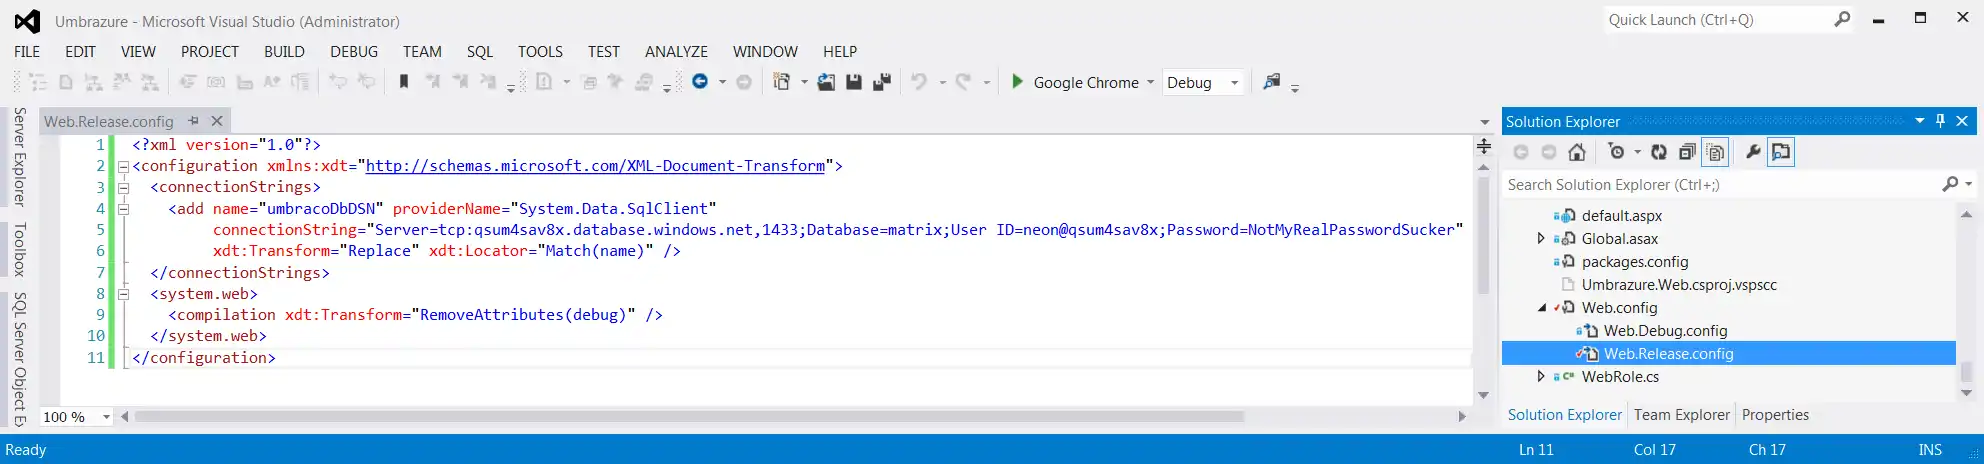Image resolution: width=1984 pixels, height=464 pixels.
Task: Click the Visual Studio logo icon
Action: point(28,21)
